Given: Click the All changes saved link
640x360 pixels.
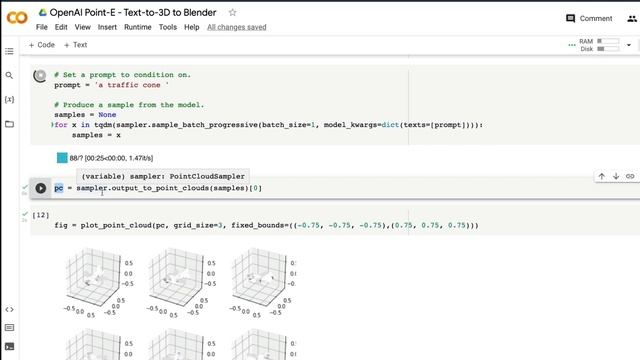Looking at the screenshot, I should click(x=236, y=27).
